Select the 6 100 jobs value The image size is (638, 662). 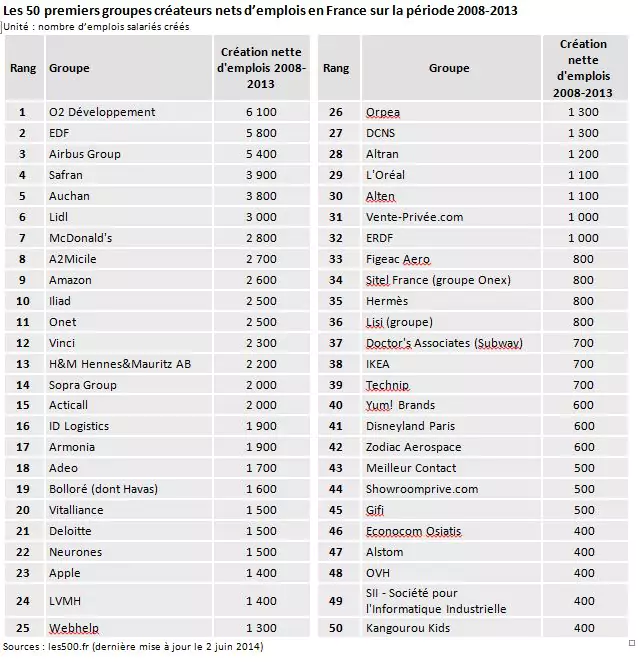[x=261, y=112]
